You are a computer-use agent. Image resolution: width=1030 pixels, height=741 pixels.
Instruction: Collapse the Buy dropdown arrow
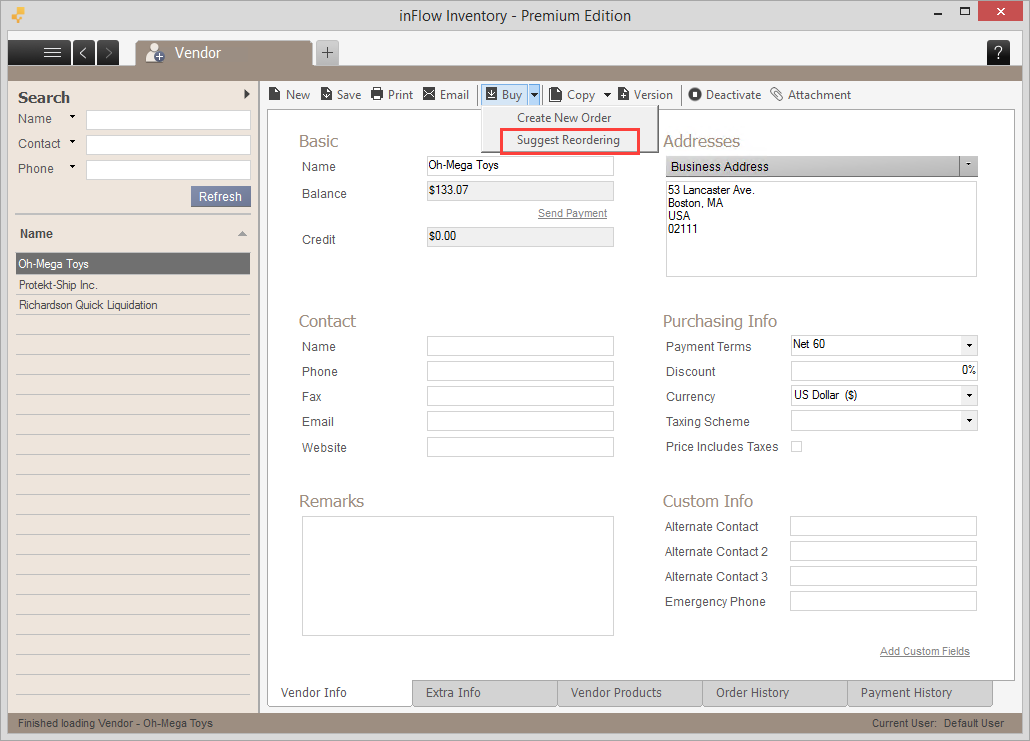coord(534,95)
